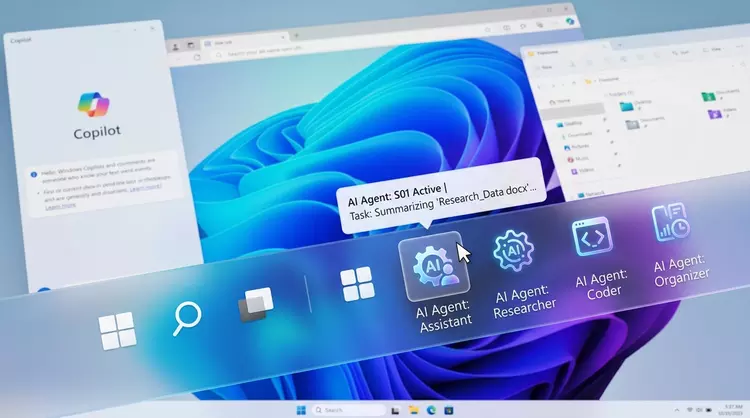
Task: Click Start button on bottom taskbar
Action: (x=301, y=410)
